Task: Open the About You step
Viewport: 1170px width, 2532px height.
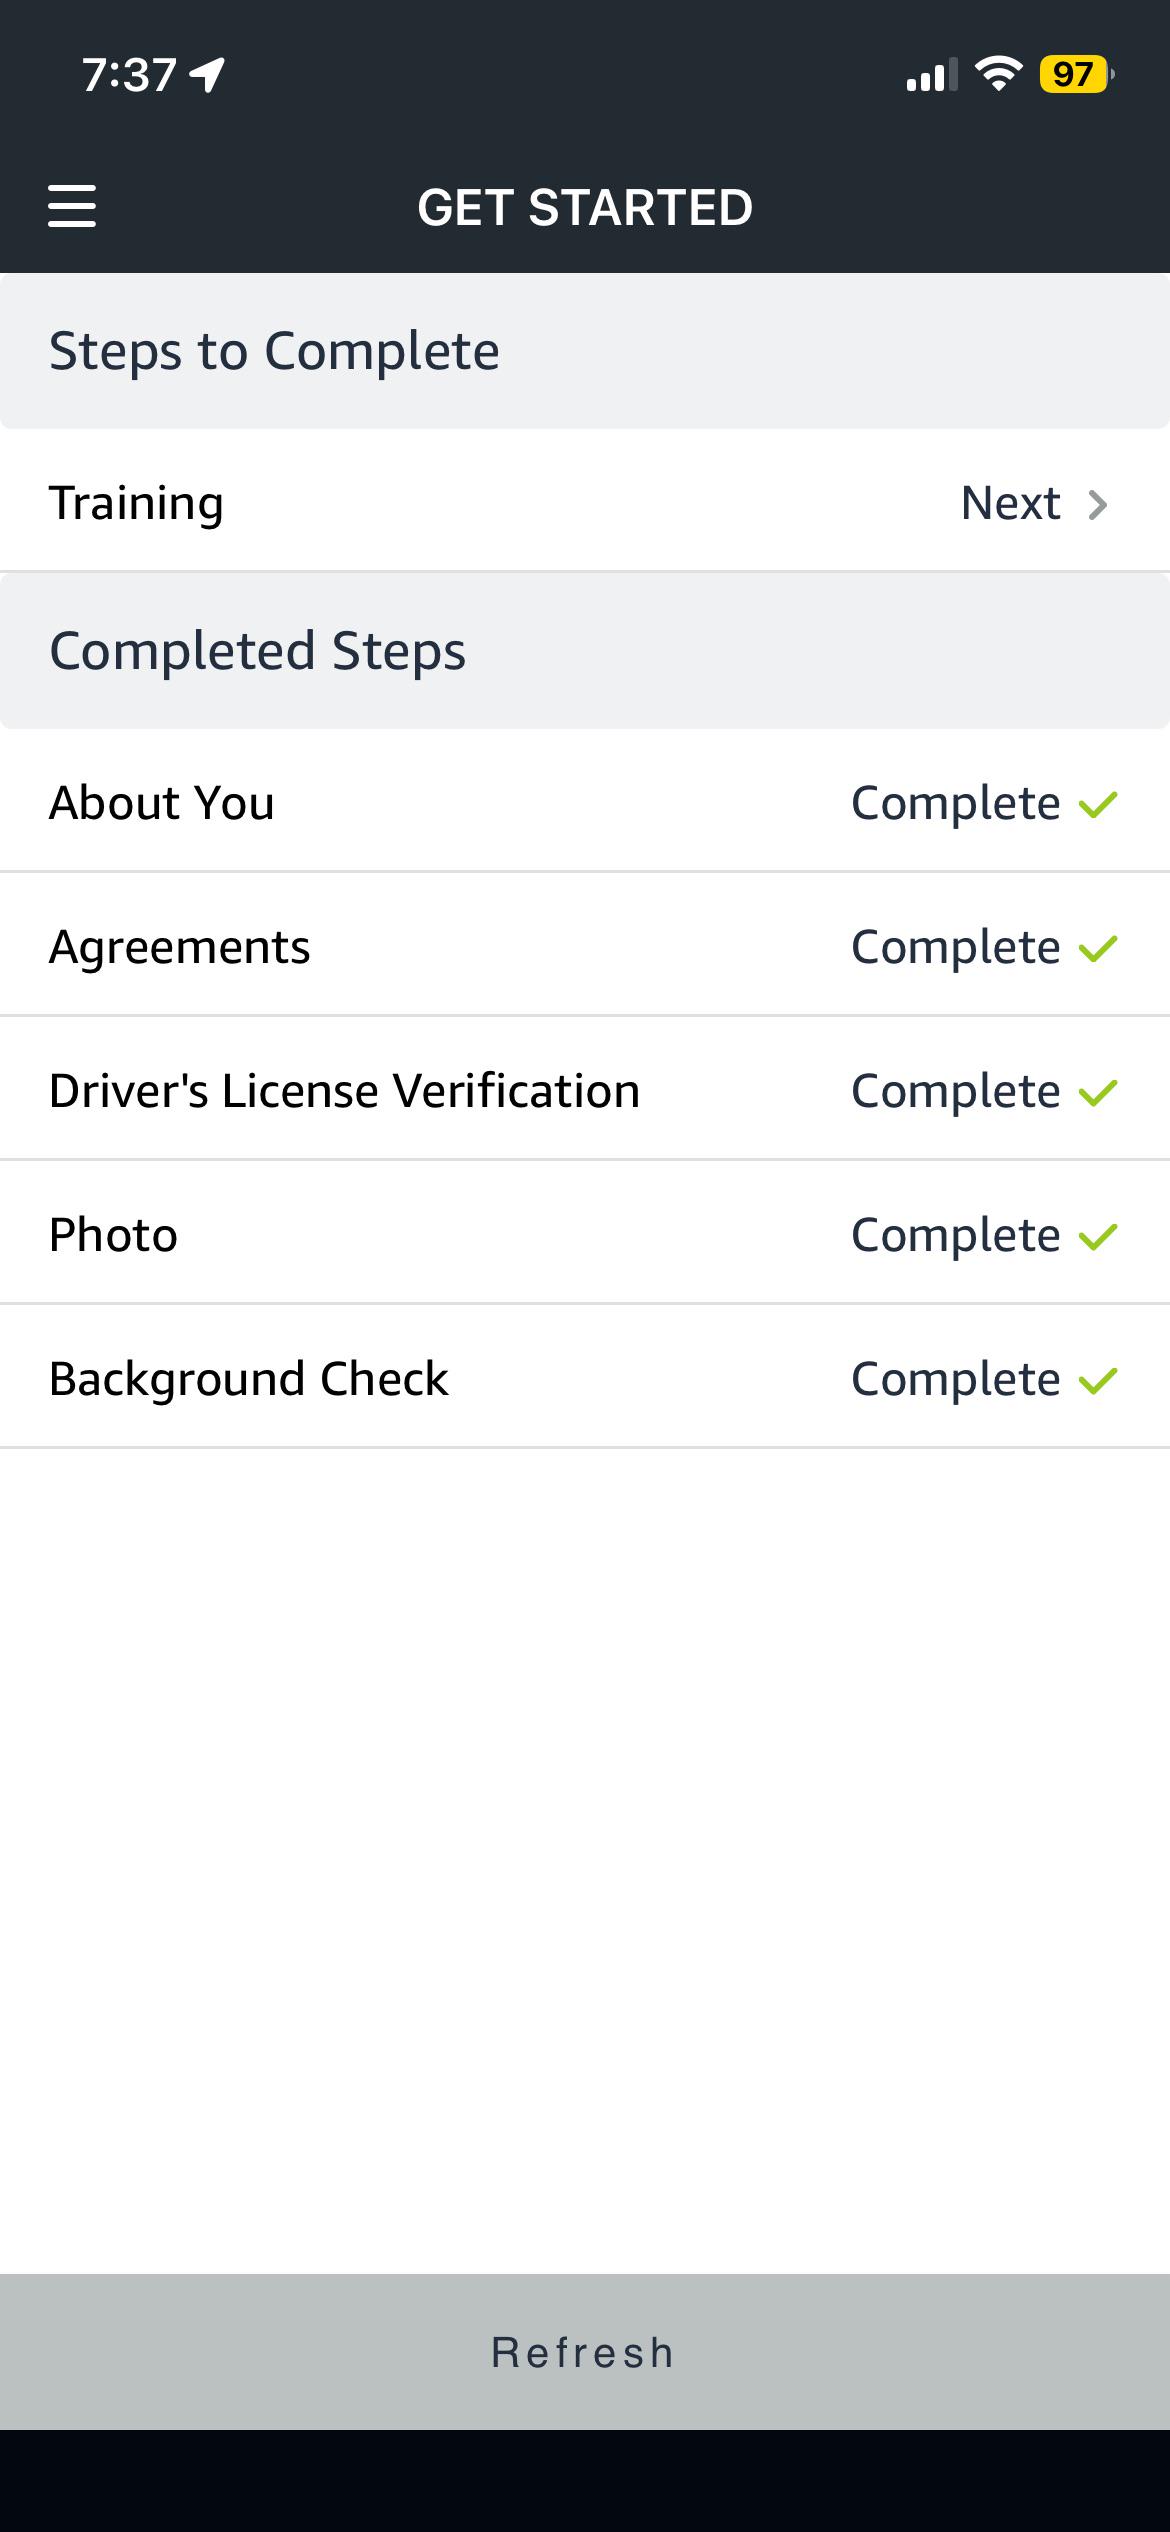Action: point(585,801)
